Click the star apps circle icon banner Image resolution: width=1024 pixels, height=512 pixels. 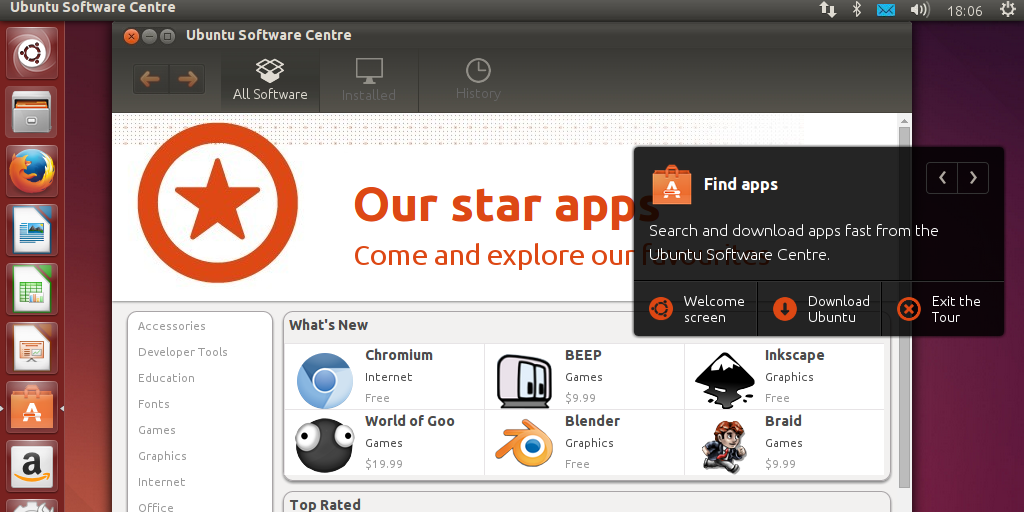point(217,203)
